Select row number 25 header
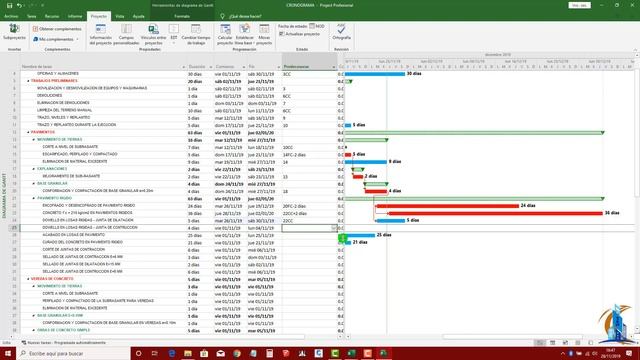Viewport: 640px width, 360px height. coord(14,228)
